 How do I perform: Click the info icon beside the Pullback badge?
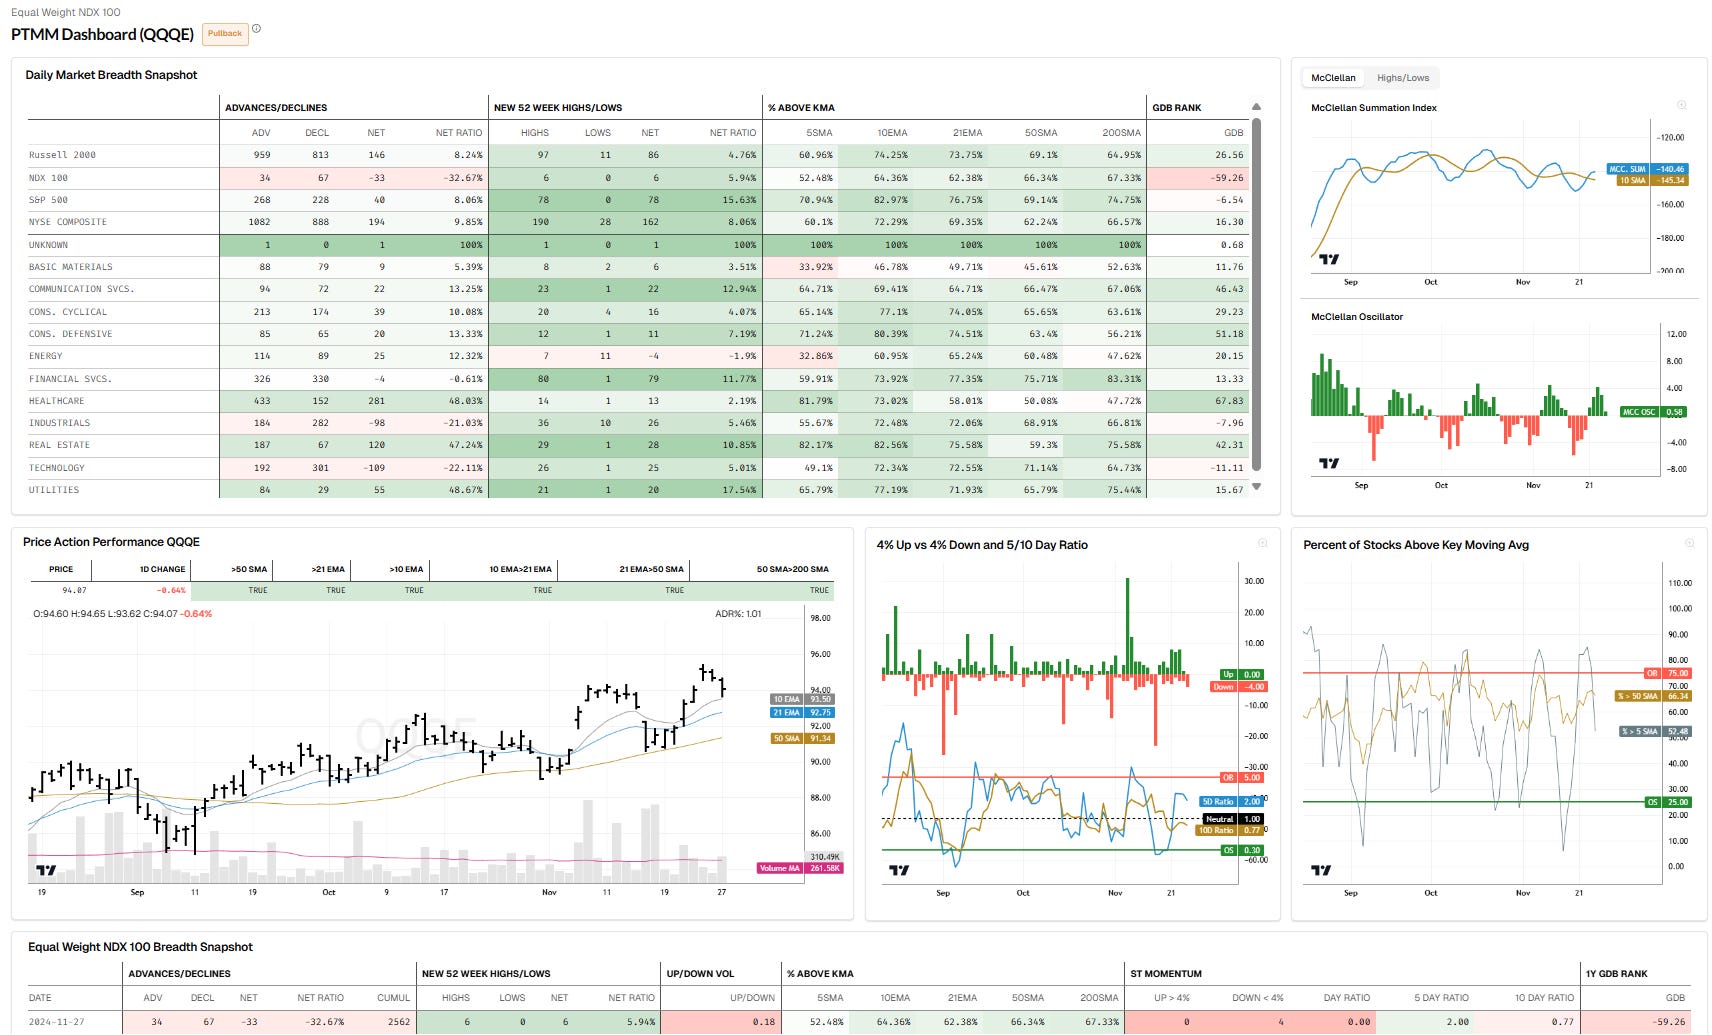point(256,29)
